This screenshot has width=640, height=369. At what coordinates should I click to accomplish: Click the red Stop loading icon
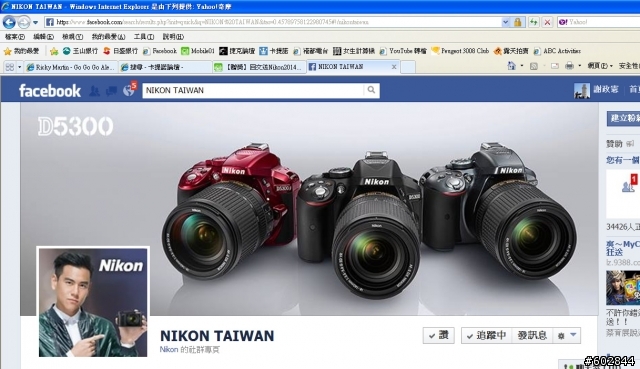coord(547,22)
